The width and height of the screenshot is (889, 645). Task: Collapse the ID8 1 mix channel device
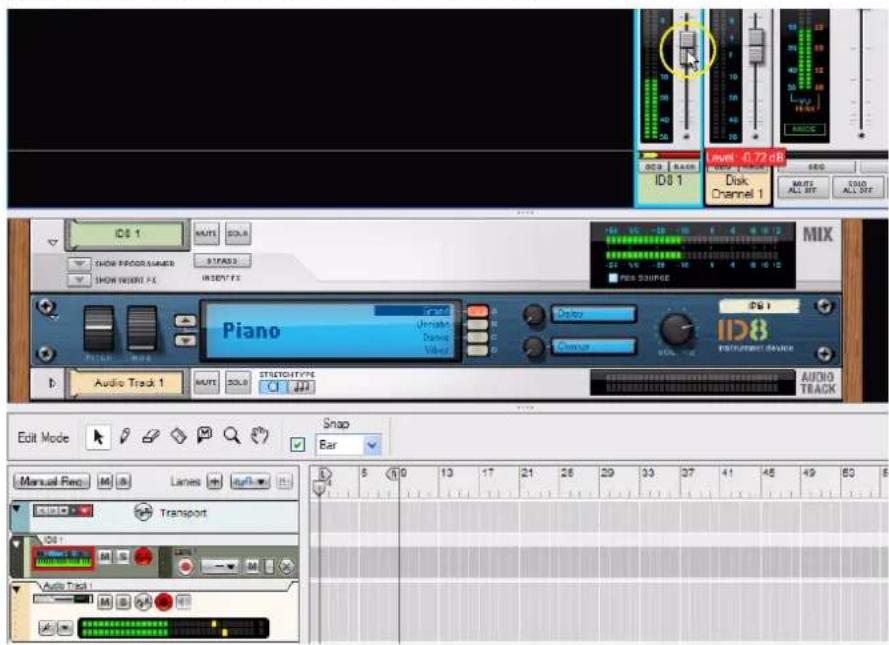click(x=53, y=243)
